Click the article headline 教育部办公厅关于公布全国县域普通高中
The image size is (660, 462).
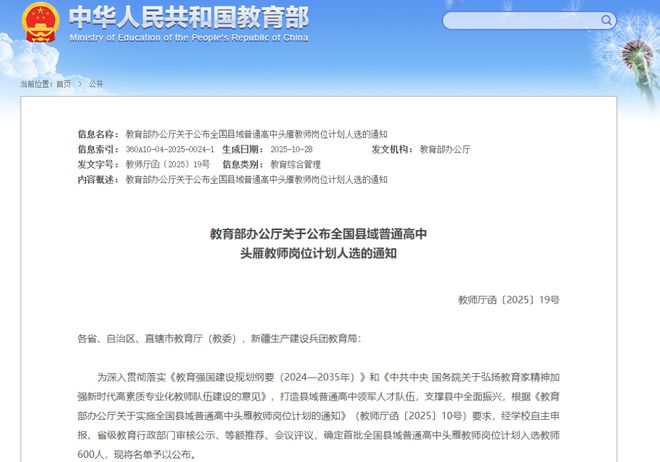(x=319, y=234)
